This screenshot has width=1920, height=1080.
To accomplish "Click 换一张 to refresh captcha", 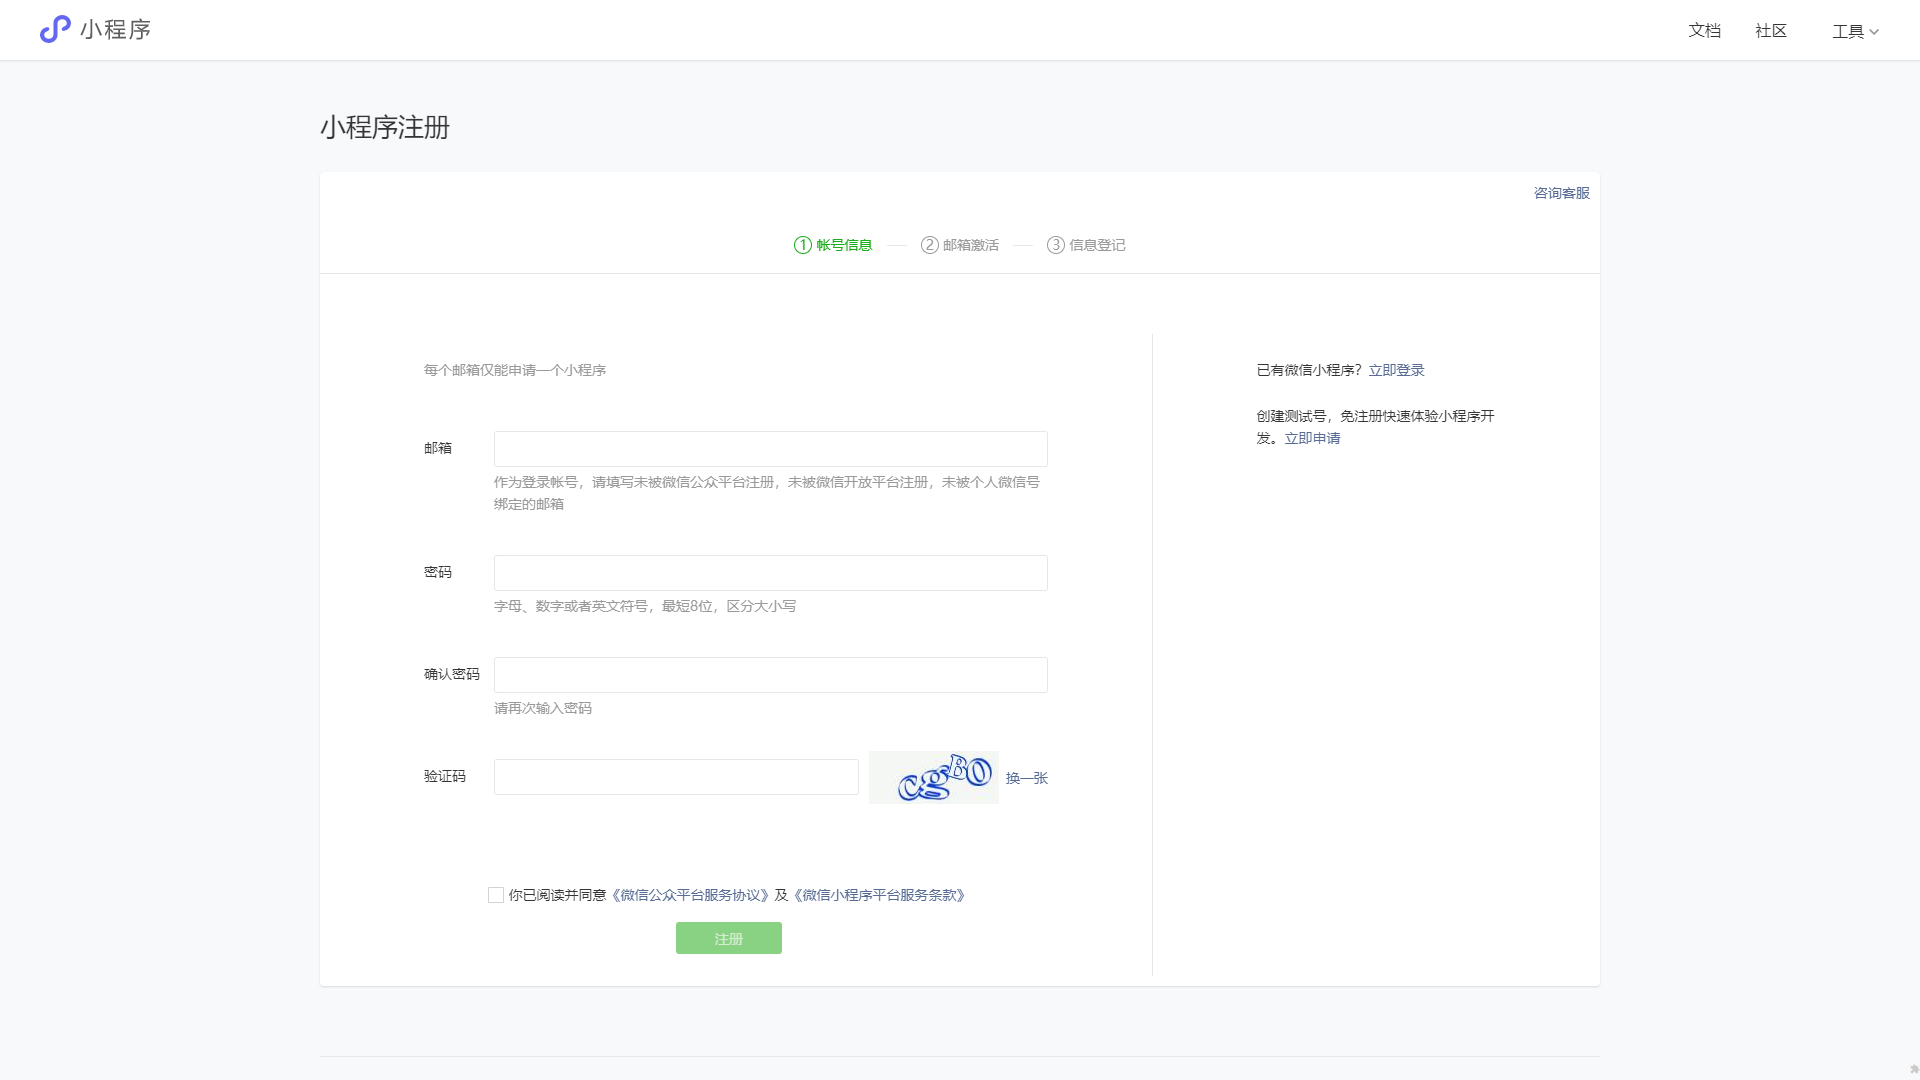I will 1027,778.
